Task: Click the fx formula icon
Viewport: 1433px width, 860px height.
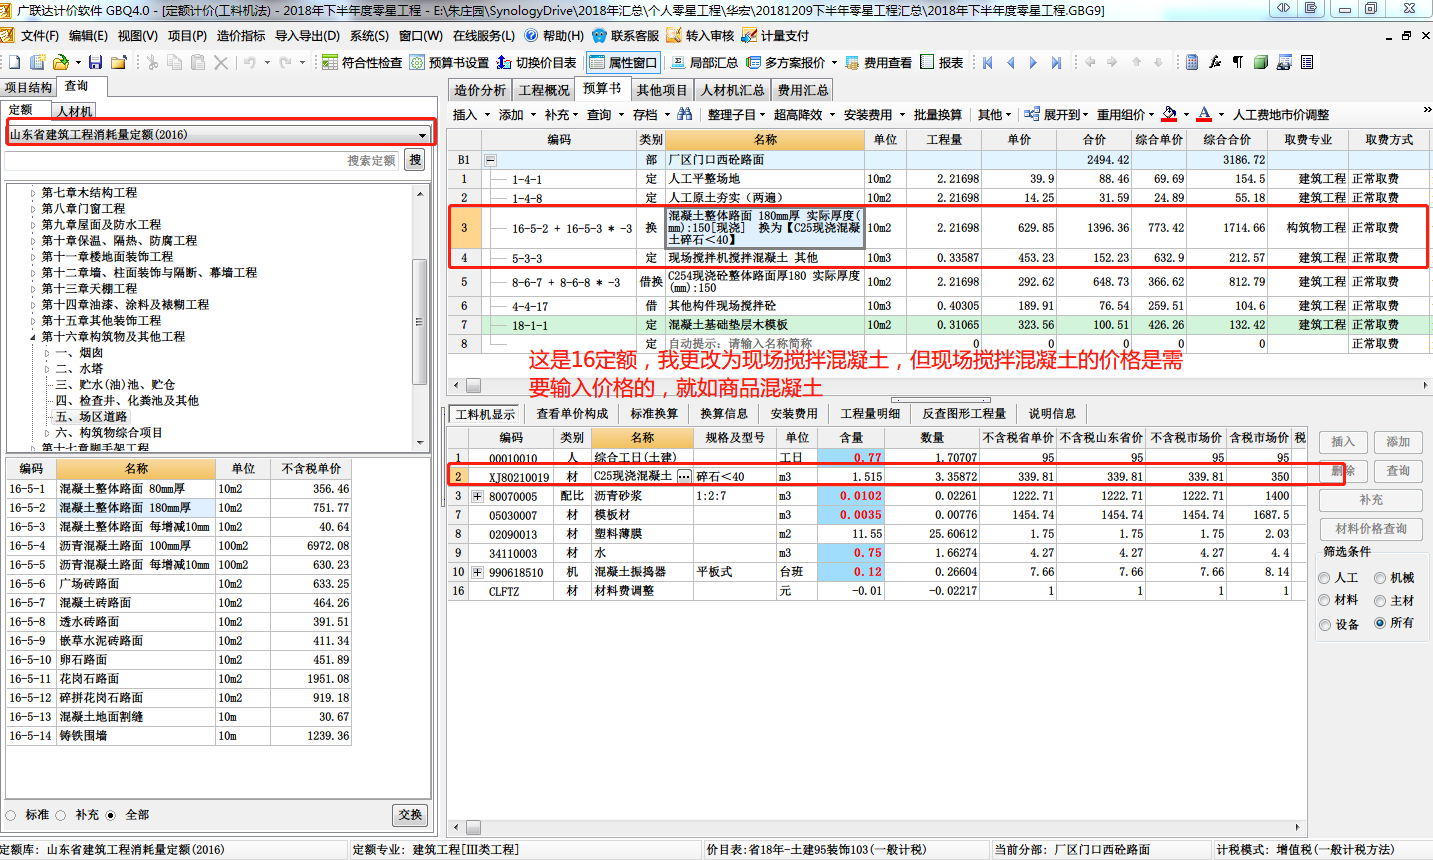Action: click(1215, 62)
